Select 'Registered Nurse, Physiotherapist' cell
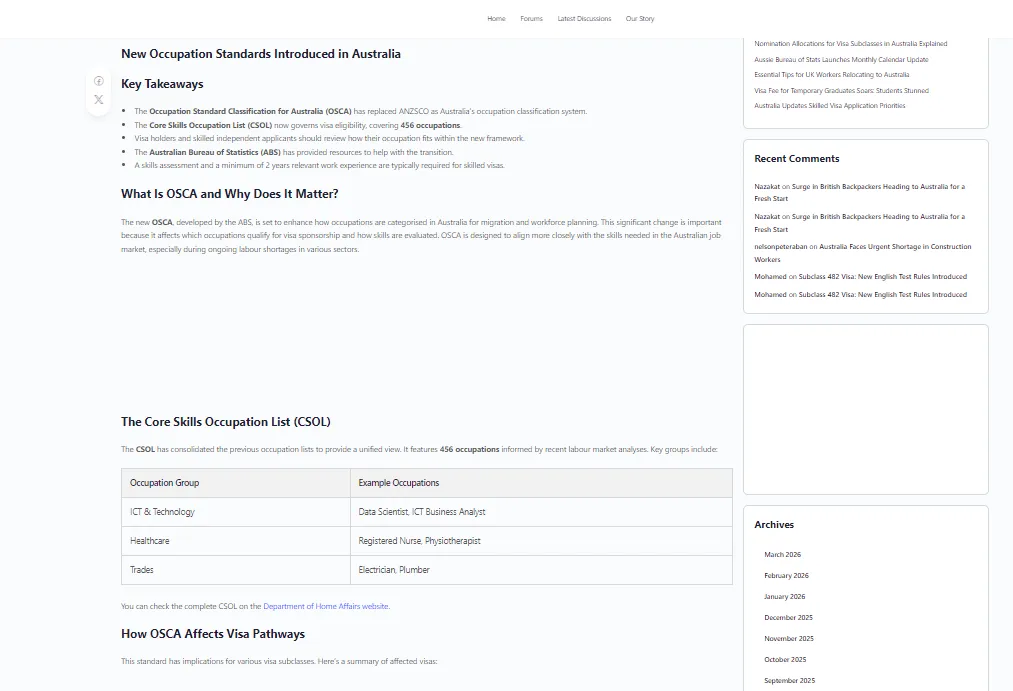Image resolution: width=1013 pixels, height=691 pixels. (541, 541)
